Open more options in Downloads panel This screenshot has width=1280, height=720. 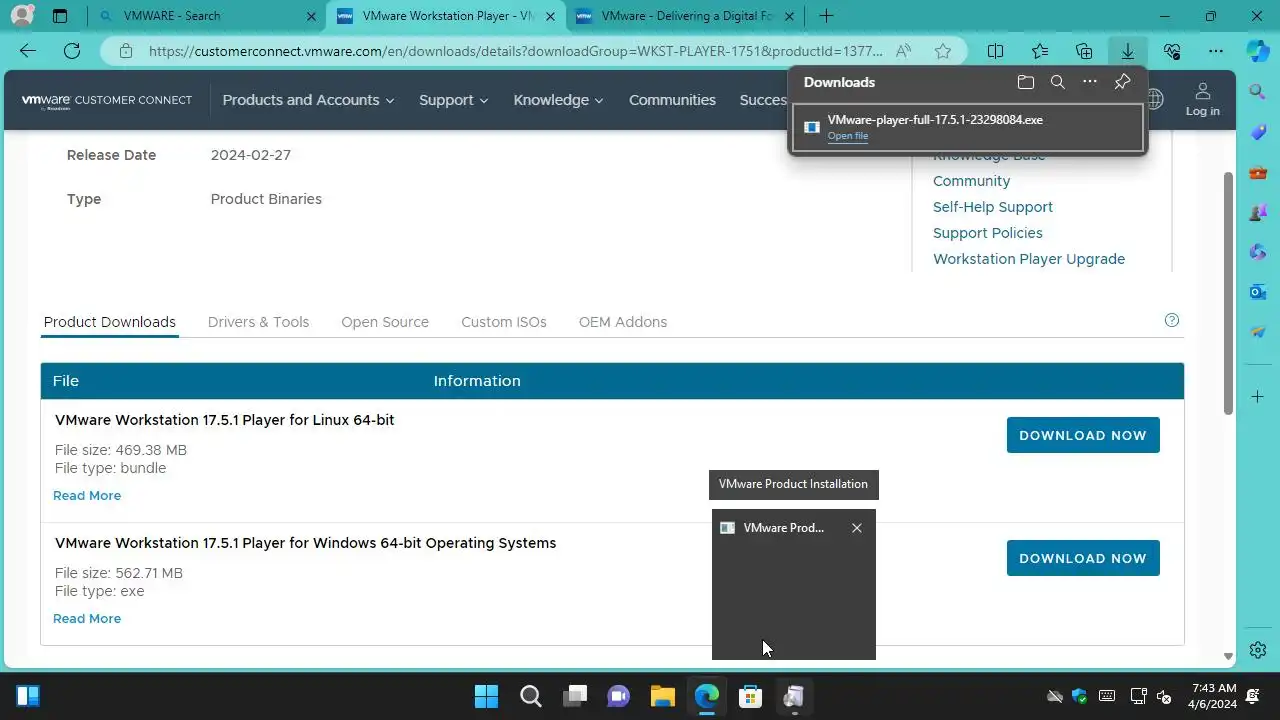1090,82
